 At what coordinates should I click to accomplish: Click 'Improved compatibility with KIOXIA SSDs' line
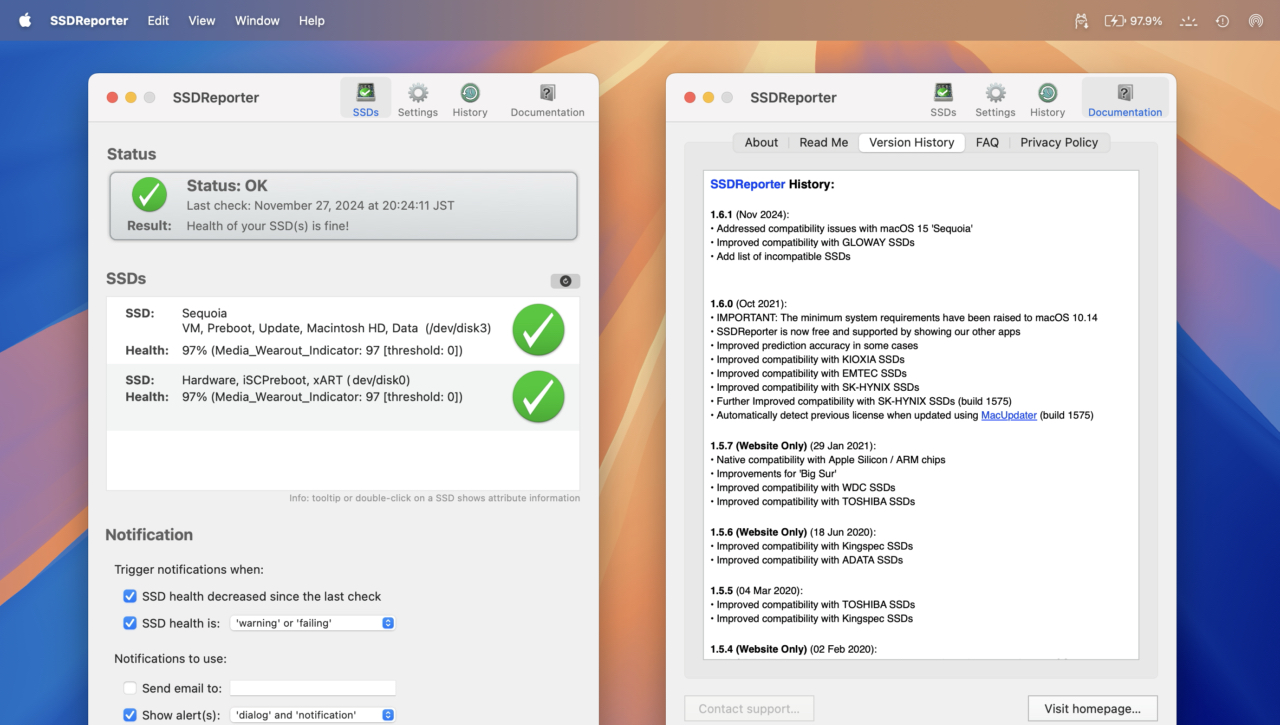point(807,359)
